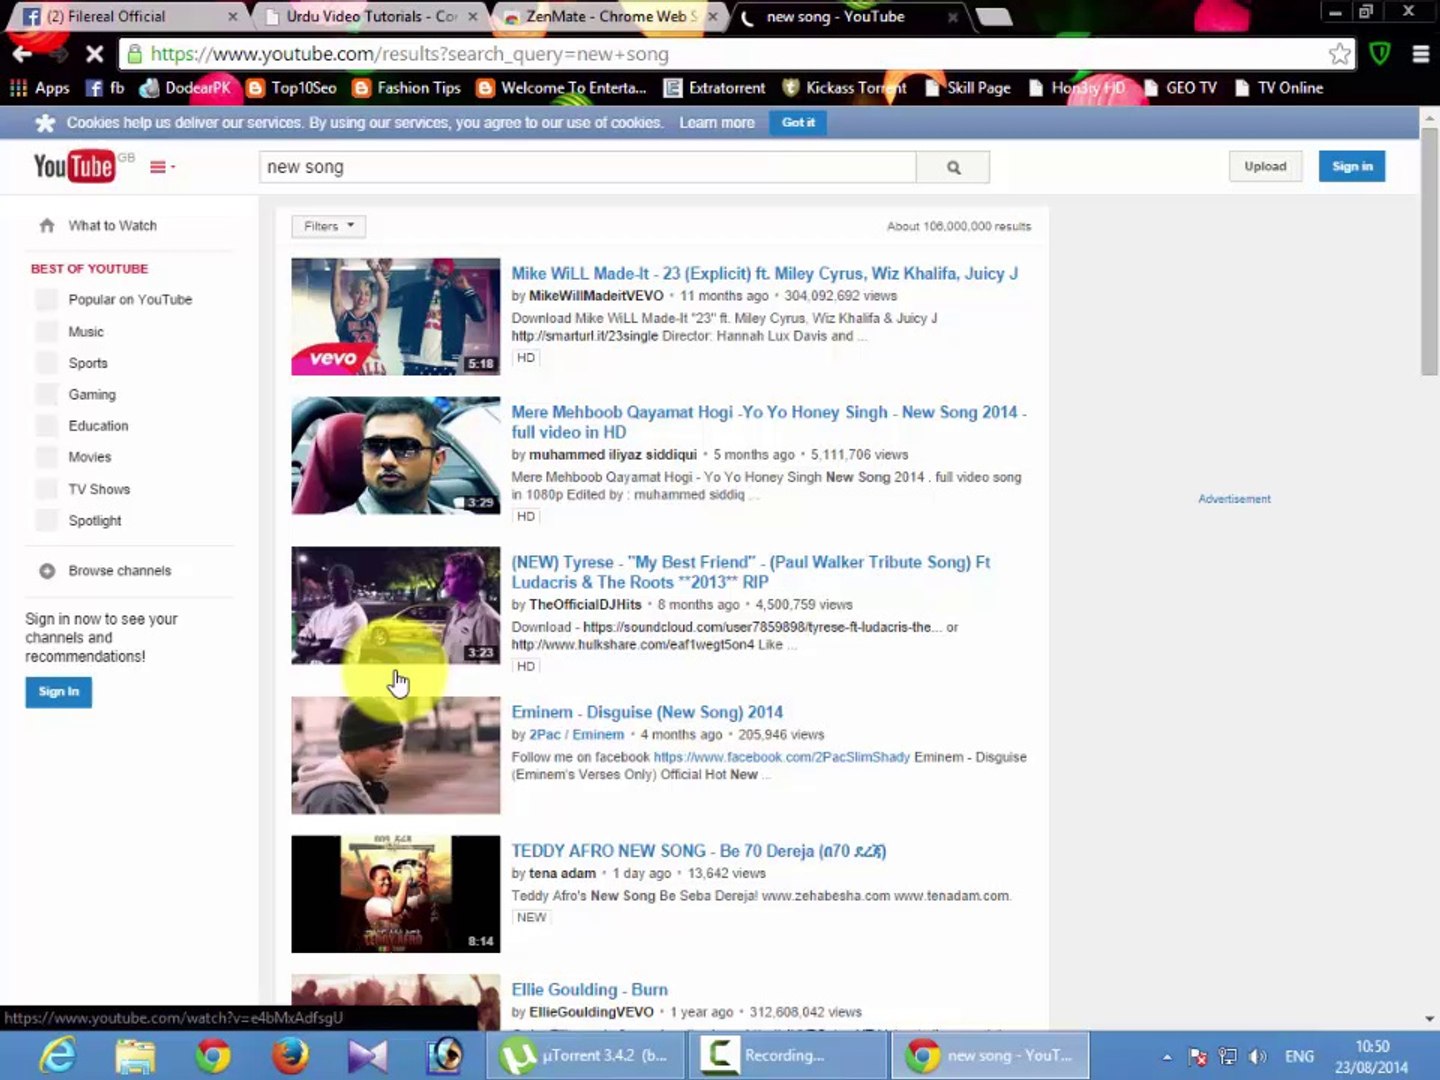Focus the YouTube search field containing new song

(588, 167)
